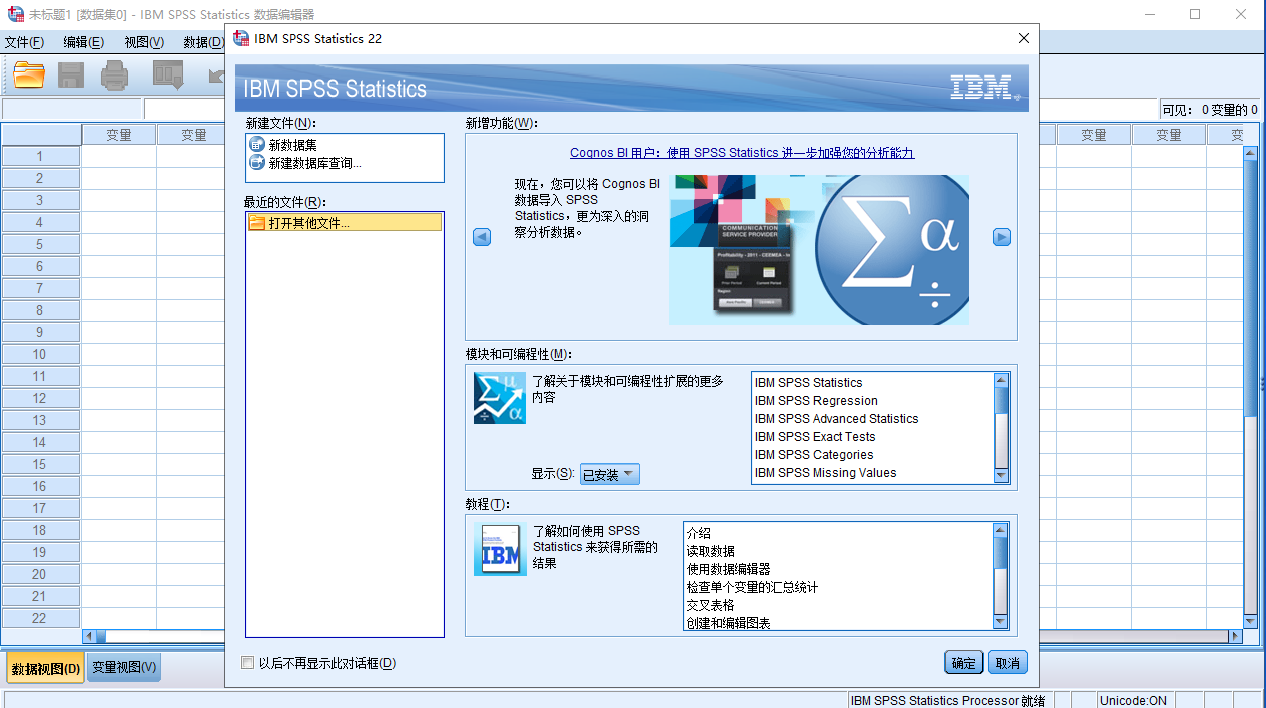This screenshot has height=708, width=1266.
Task: Click the 取消 button
Action: coord(1007,663)
